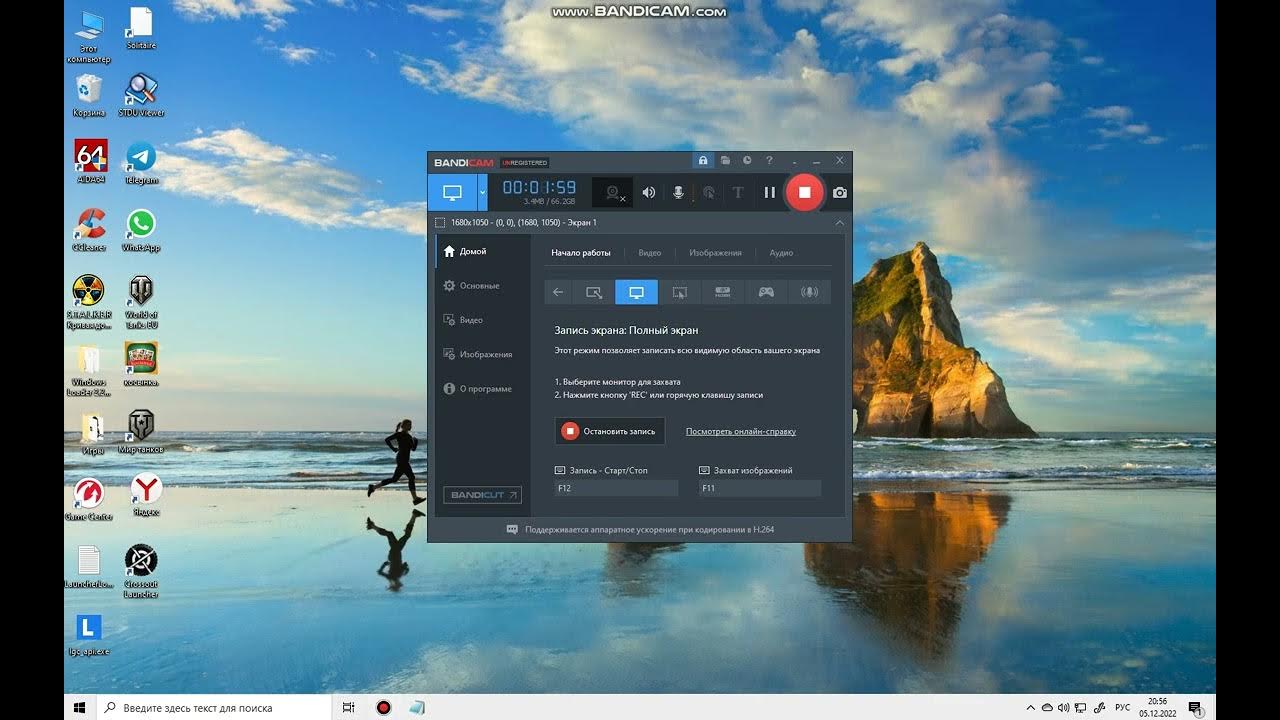Toggle the speaker sound icon
Image resolution: width=1280 pixels, height=720 pixels.
648,192
